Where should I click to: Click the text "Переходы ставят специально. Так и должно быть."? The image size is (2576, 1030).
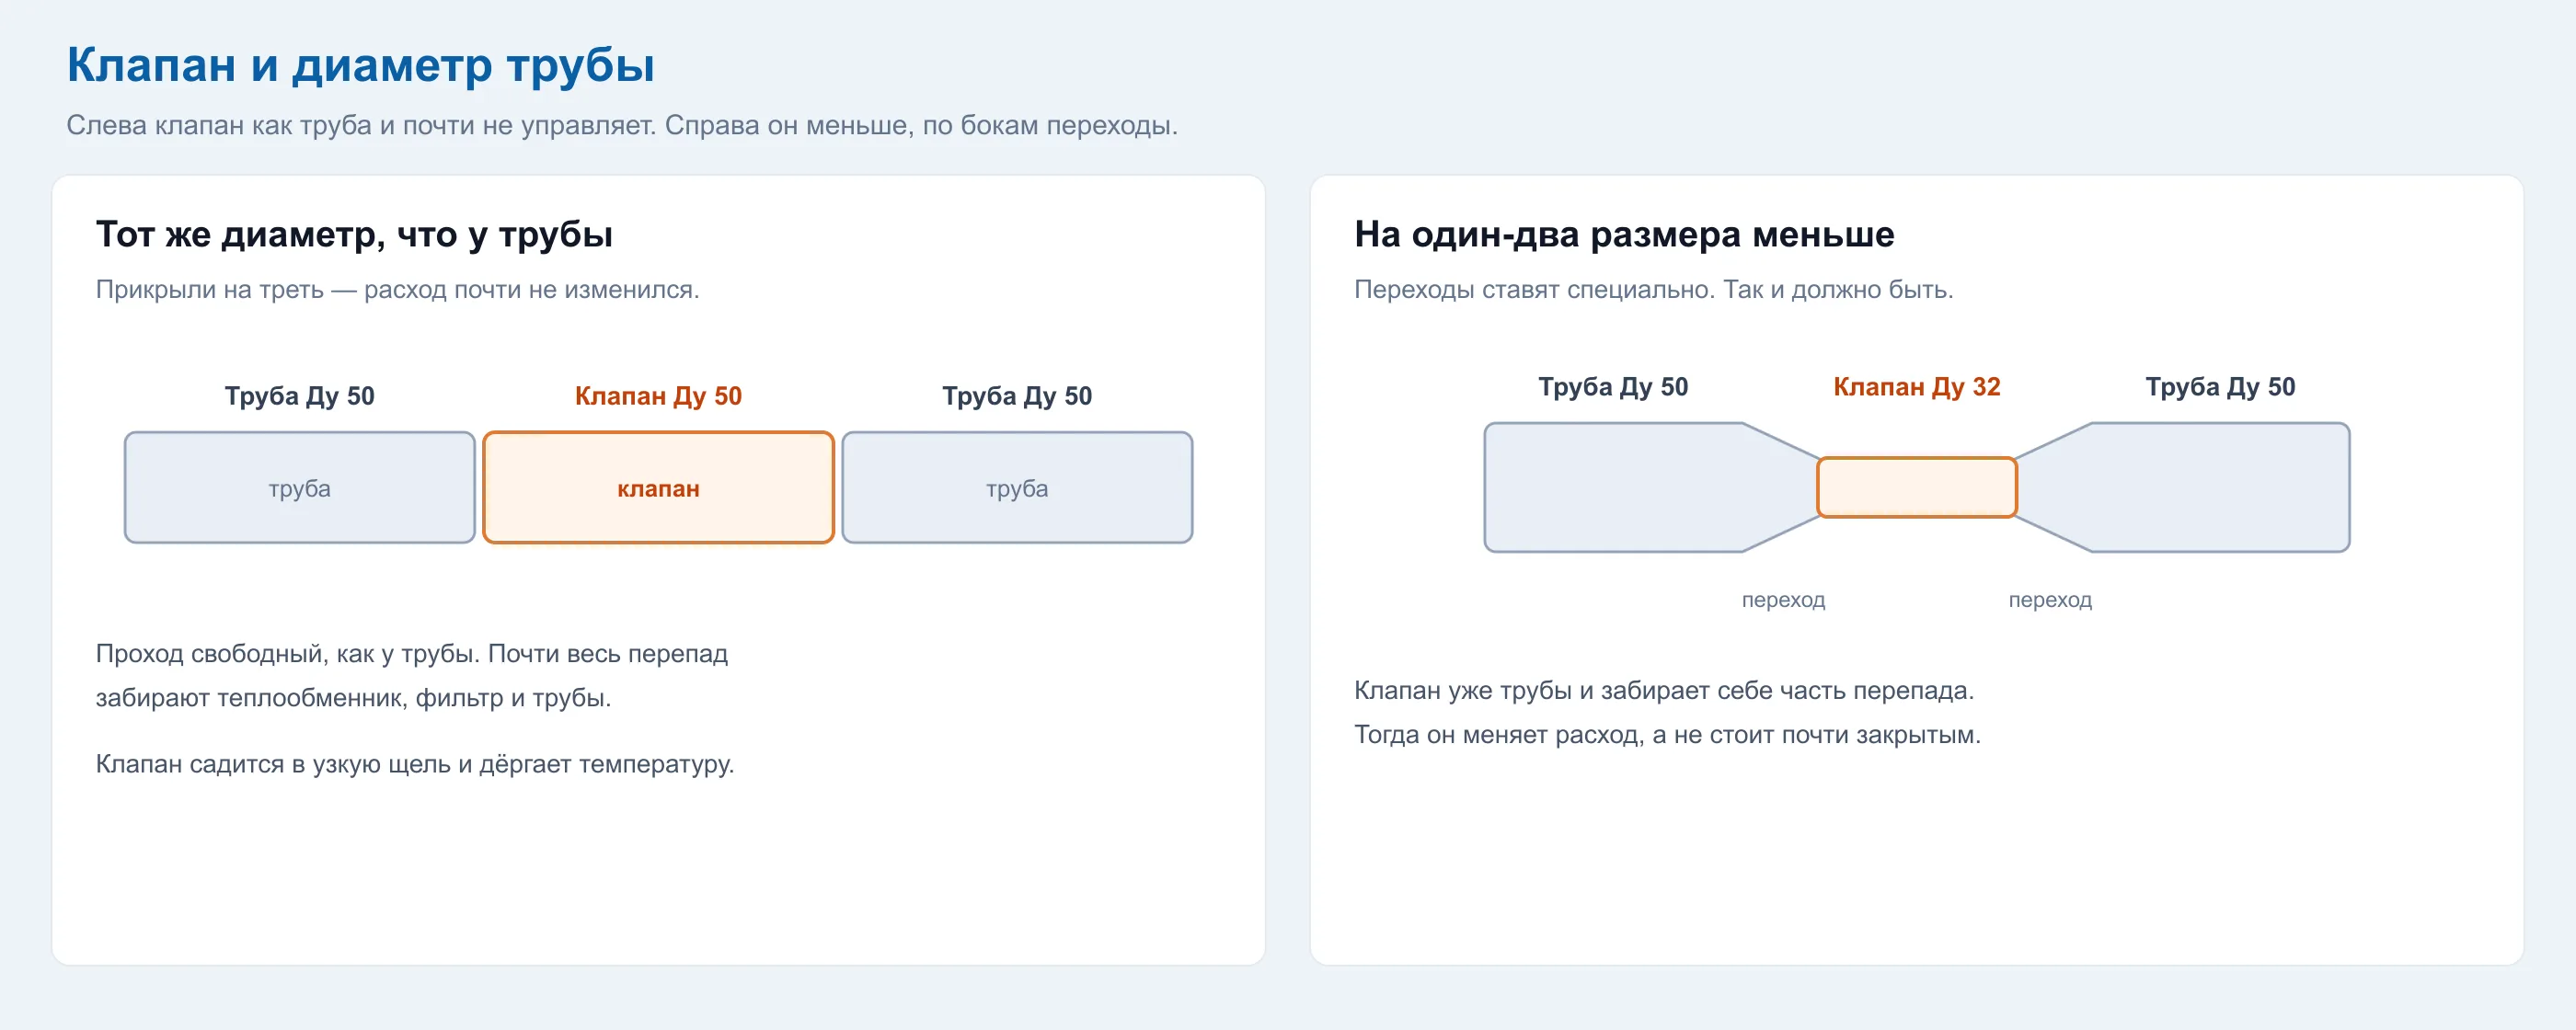pos(1653,289)
